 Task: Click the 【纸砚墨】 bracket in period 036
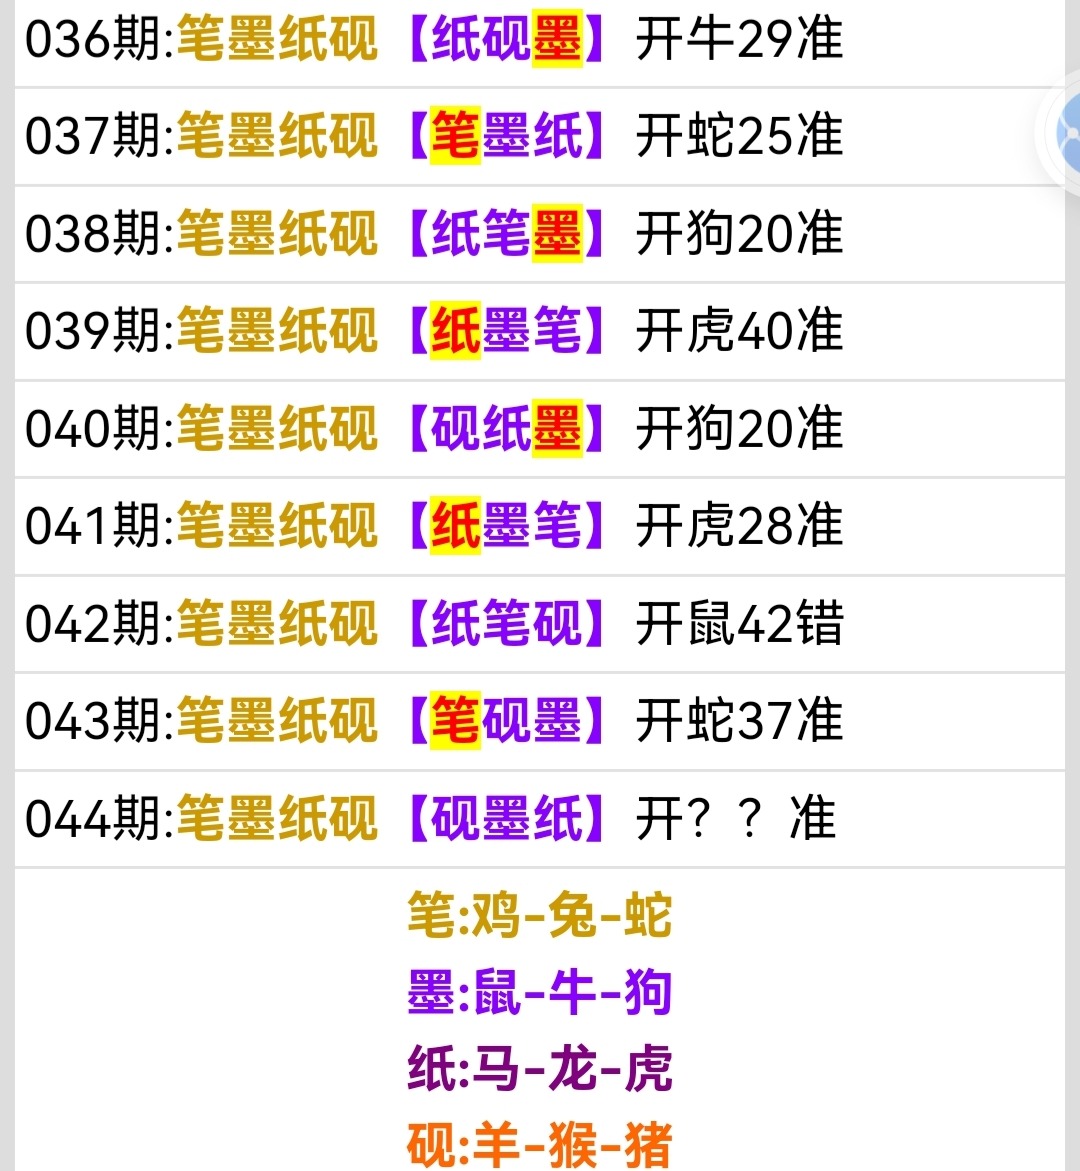point(505,38)
